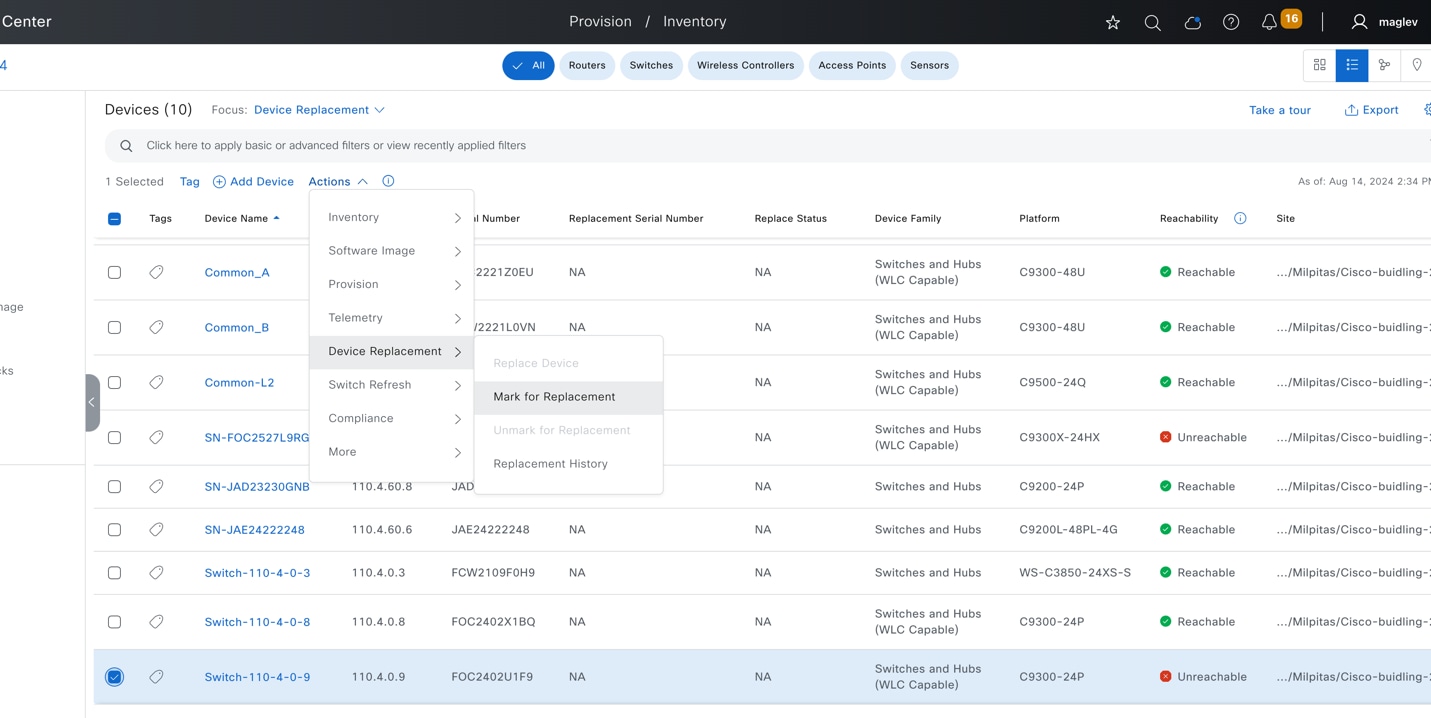Open the Focus Device Replacement dropdown
Image resolution: width=1431 pixels, height=718 pixels.
point(319,110)
